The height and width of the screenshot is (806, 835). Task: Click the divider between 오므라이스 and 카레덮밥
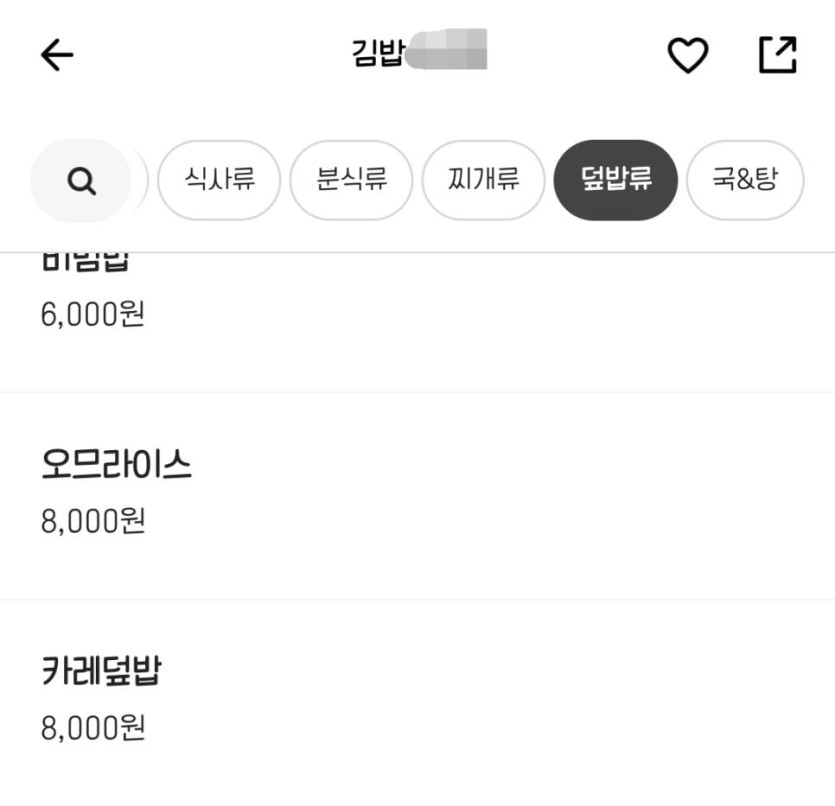[x=417, y=599]
